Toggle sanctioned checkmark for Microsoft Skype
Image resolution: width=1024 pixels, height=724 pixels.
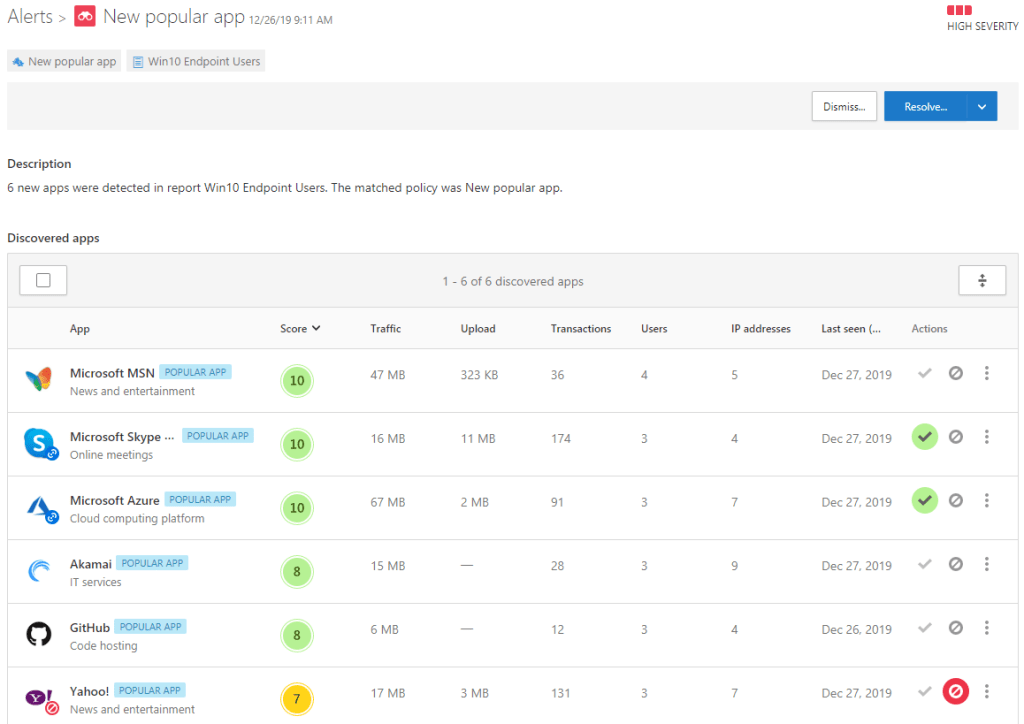925,437
